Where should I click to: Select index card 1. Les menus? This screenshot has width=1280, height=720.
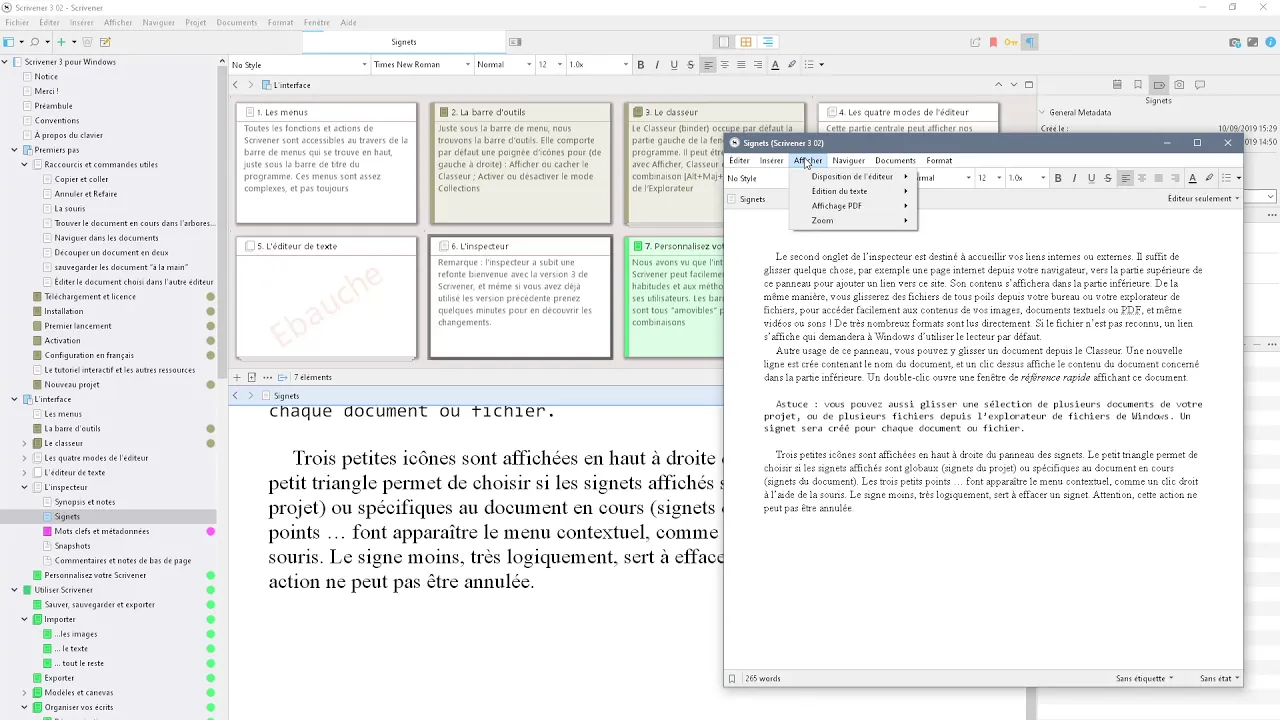coord(326,163)
